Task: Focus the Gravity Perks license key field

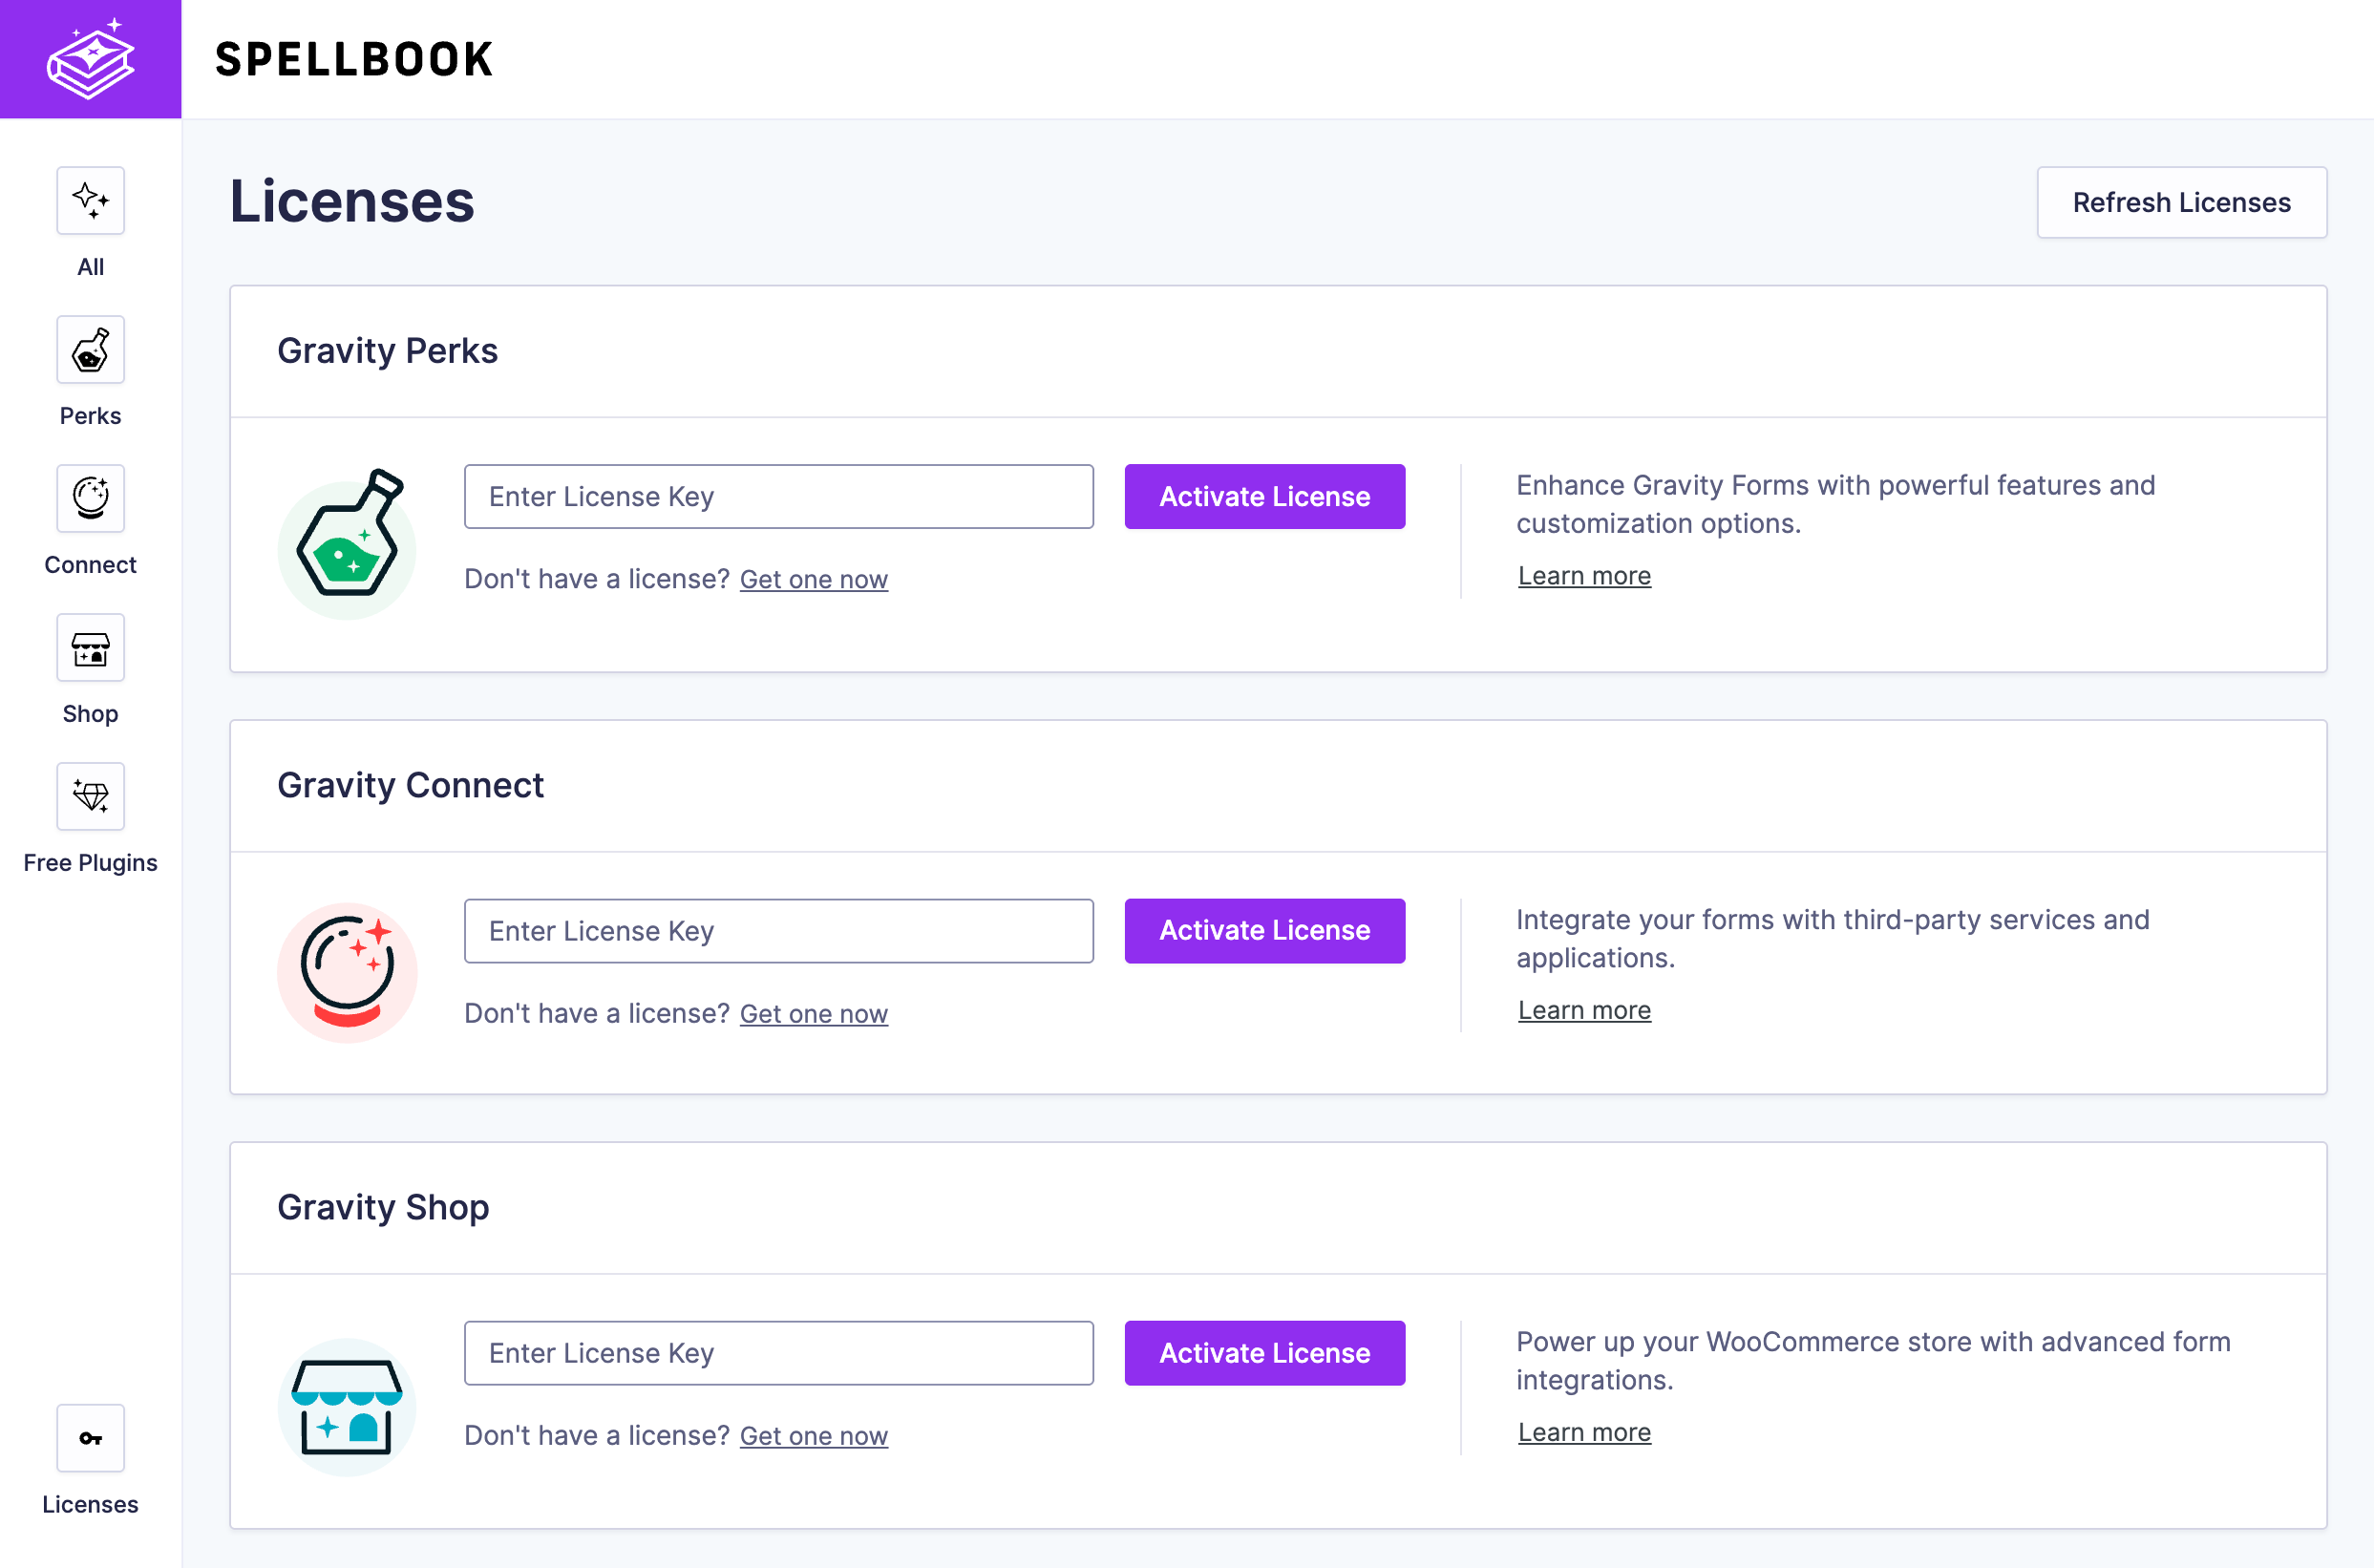Action: click(x=778, y=496)
